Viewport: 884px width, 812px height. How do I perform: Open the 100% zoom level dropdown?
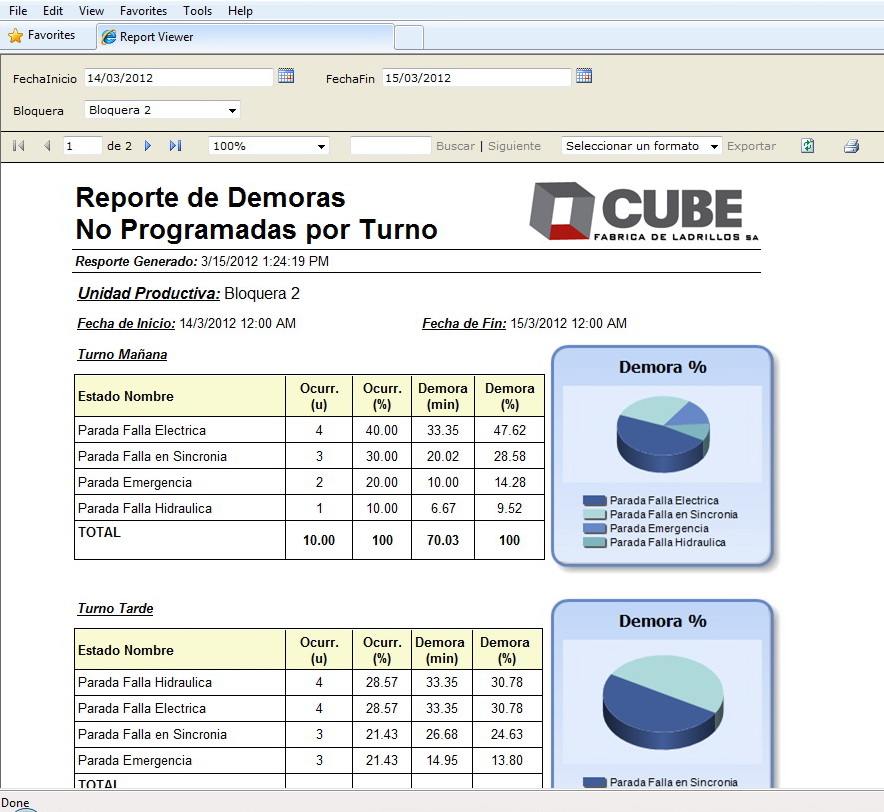[321, 146]
